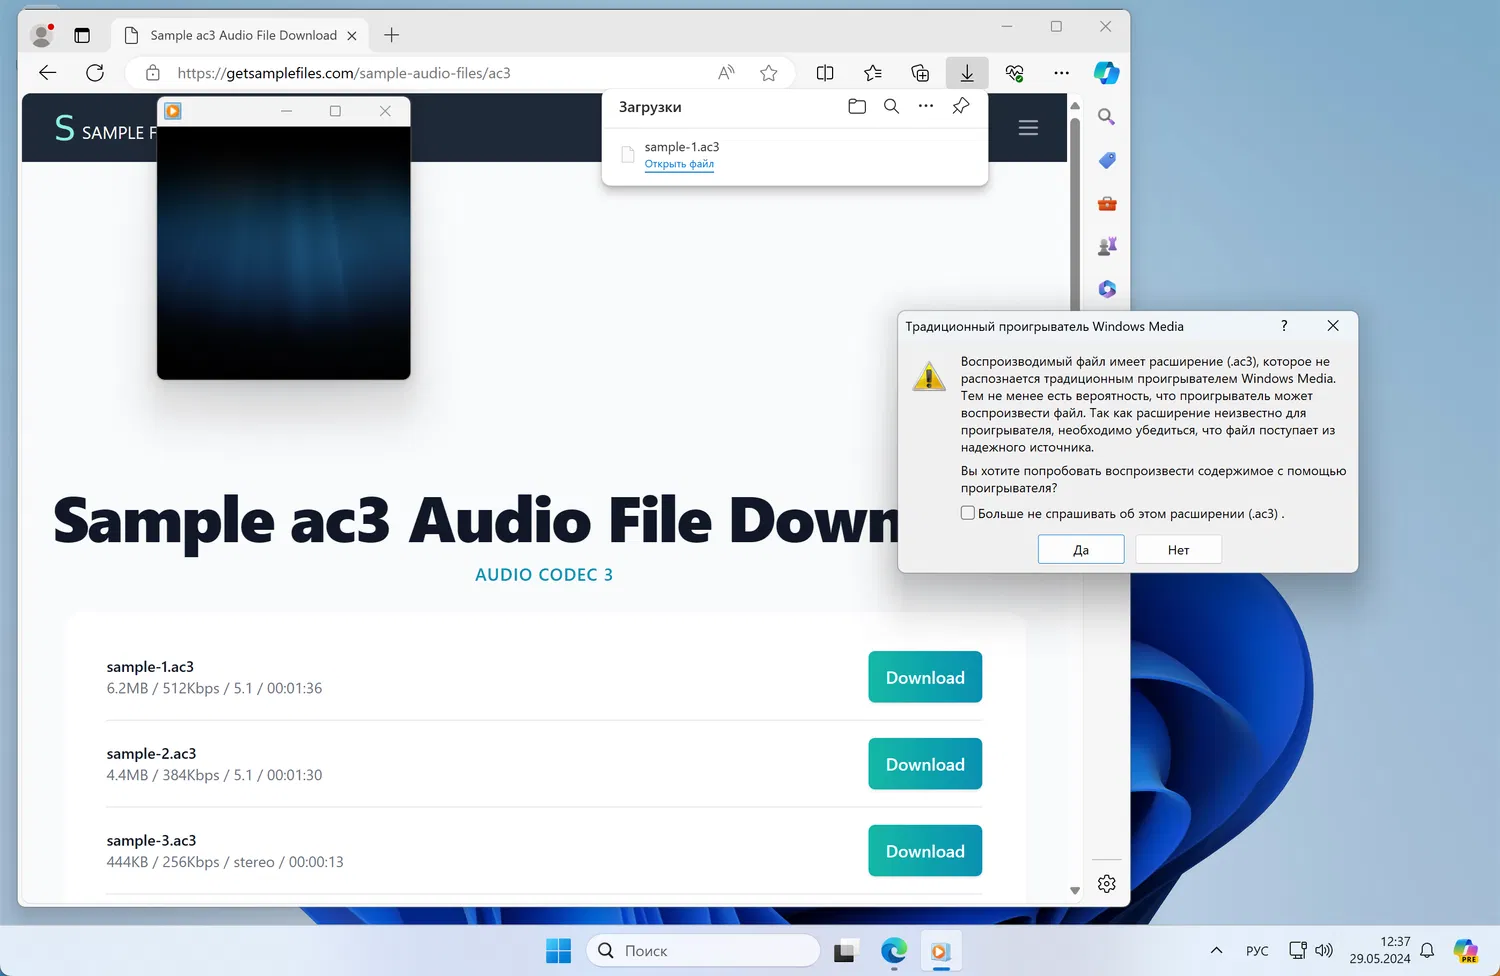The width and height of the screenshot is (1500, 976).
Task: Open Copilot preview in system tray
Action: pos(1465,950)
